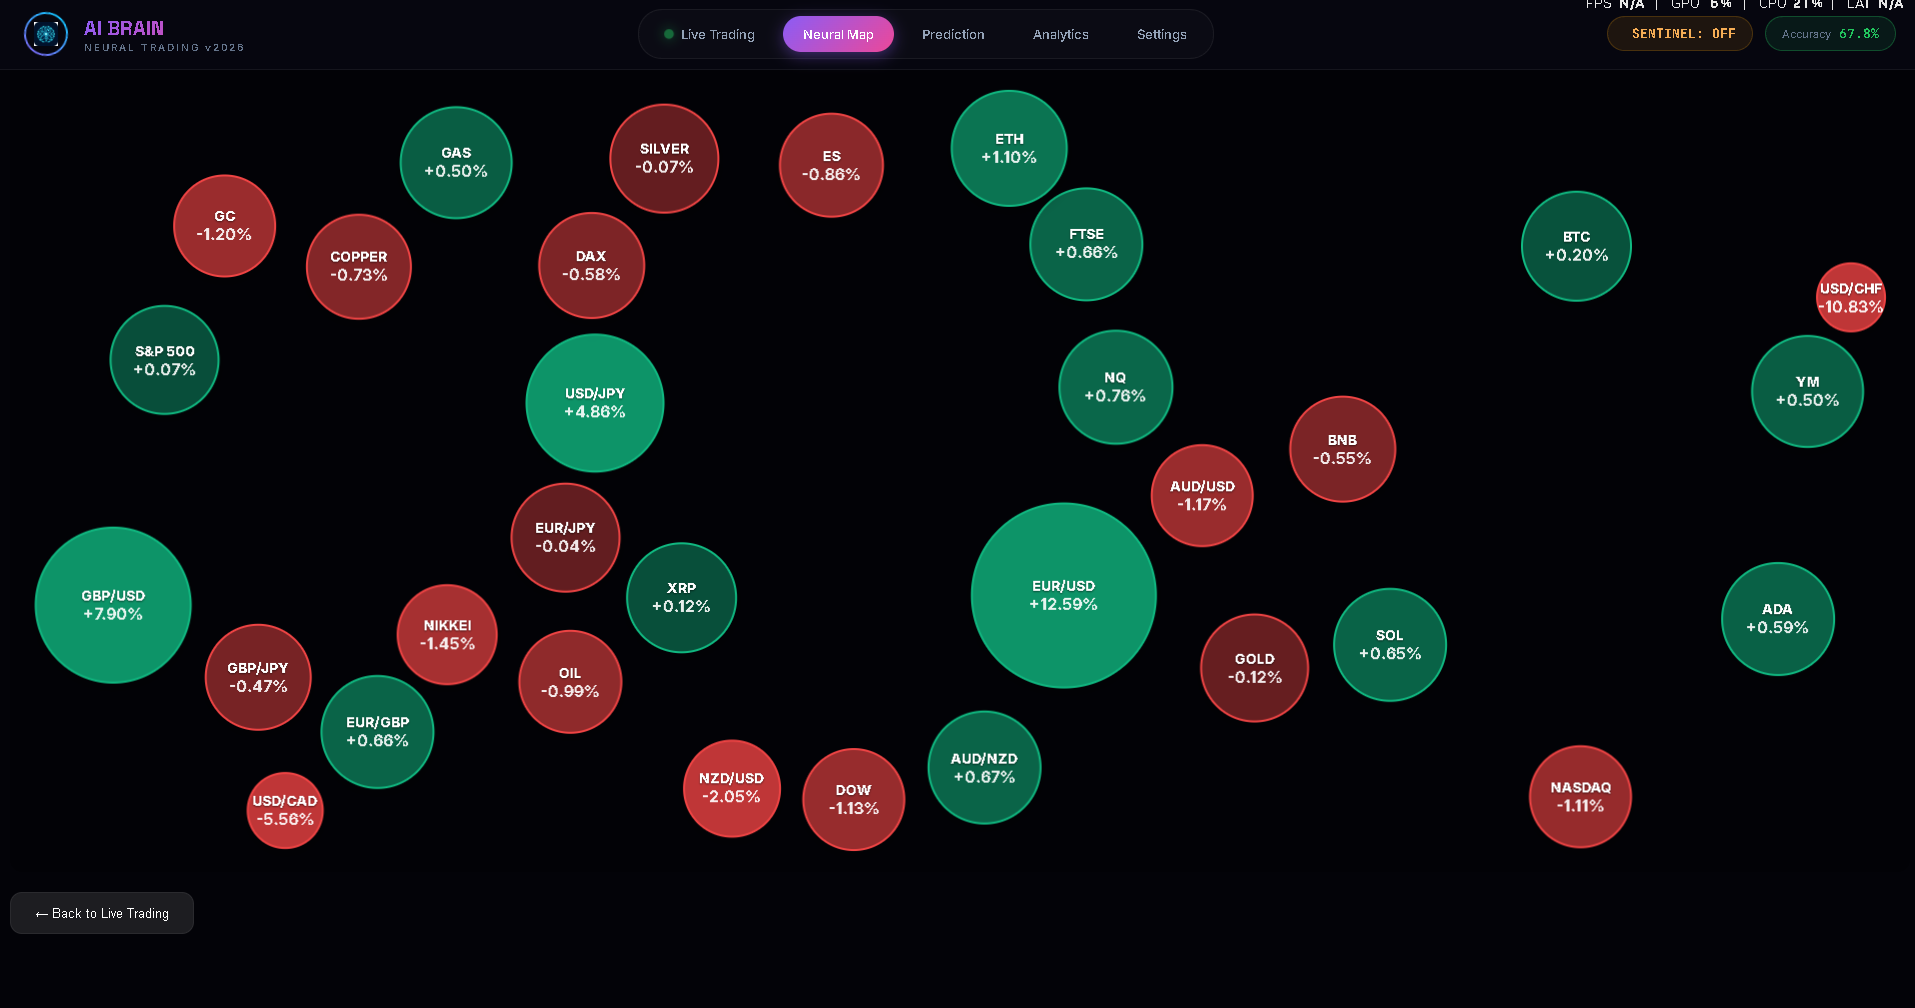Select the active Neural Map tab
This screenshot has height=1008, width=1915.
(x=838, y=35)
